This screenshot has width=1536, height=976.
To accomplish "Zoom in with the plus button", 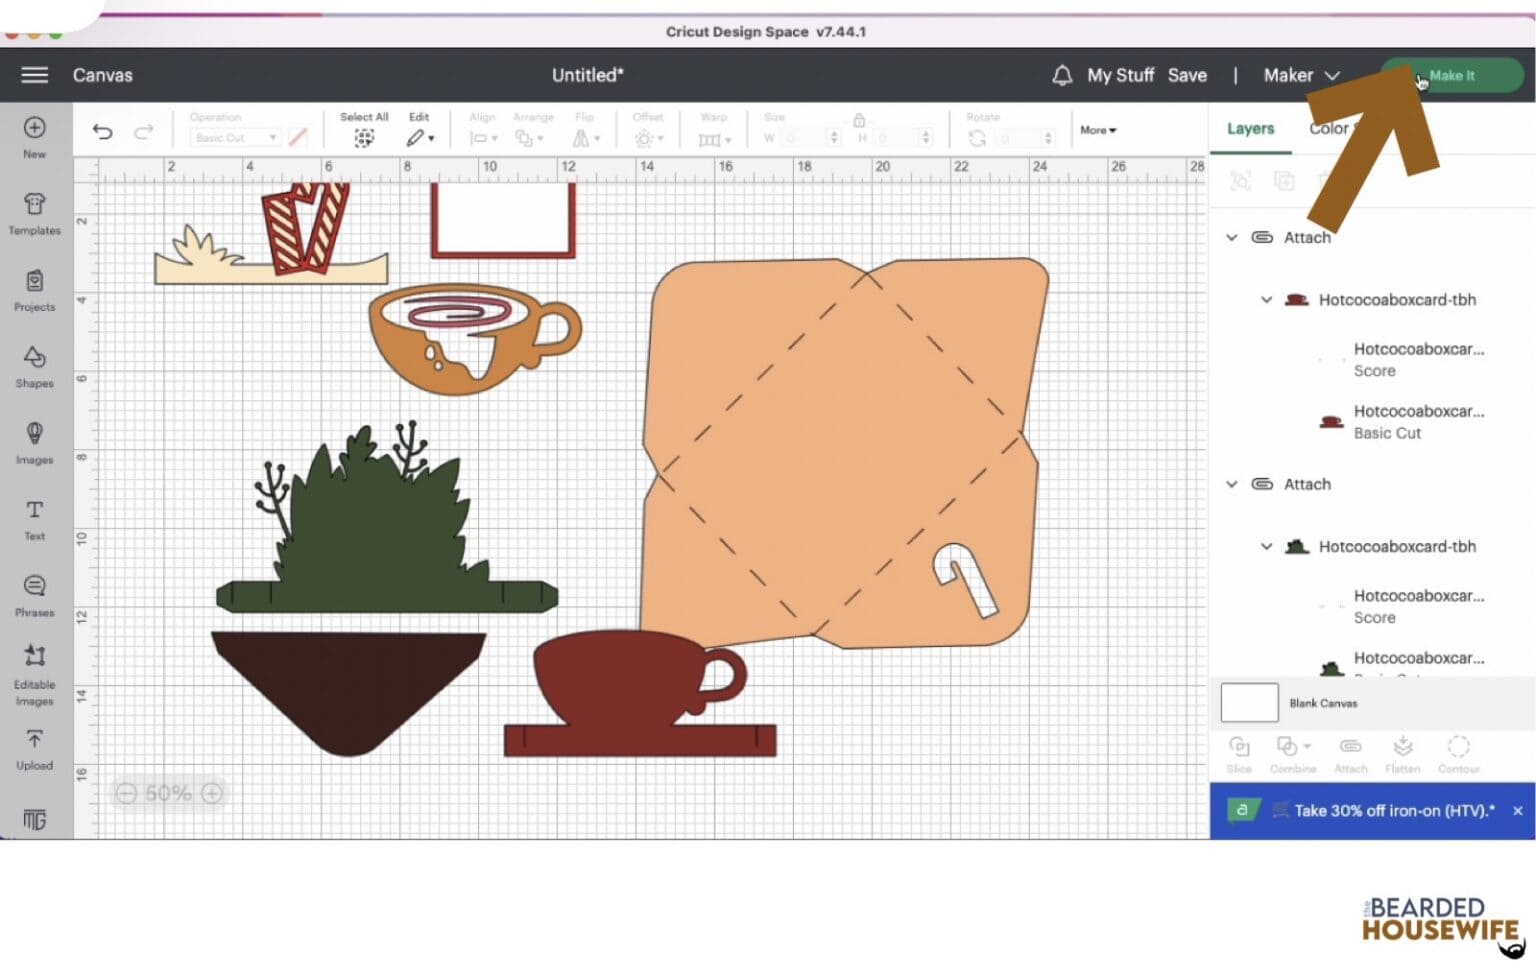I will click(x=212, y=793).
